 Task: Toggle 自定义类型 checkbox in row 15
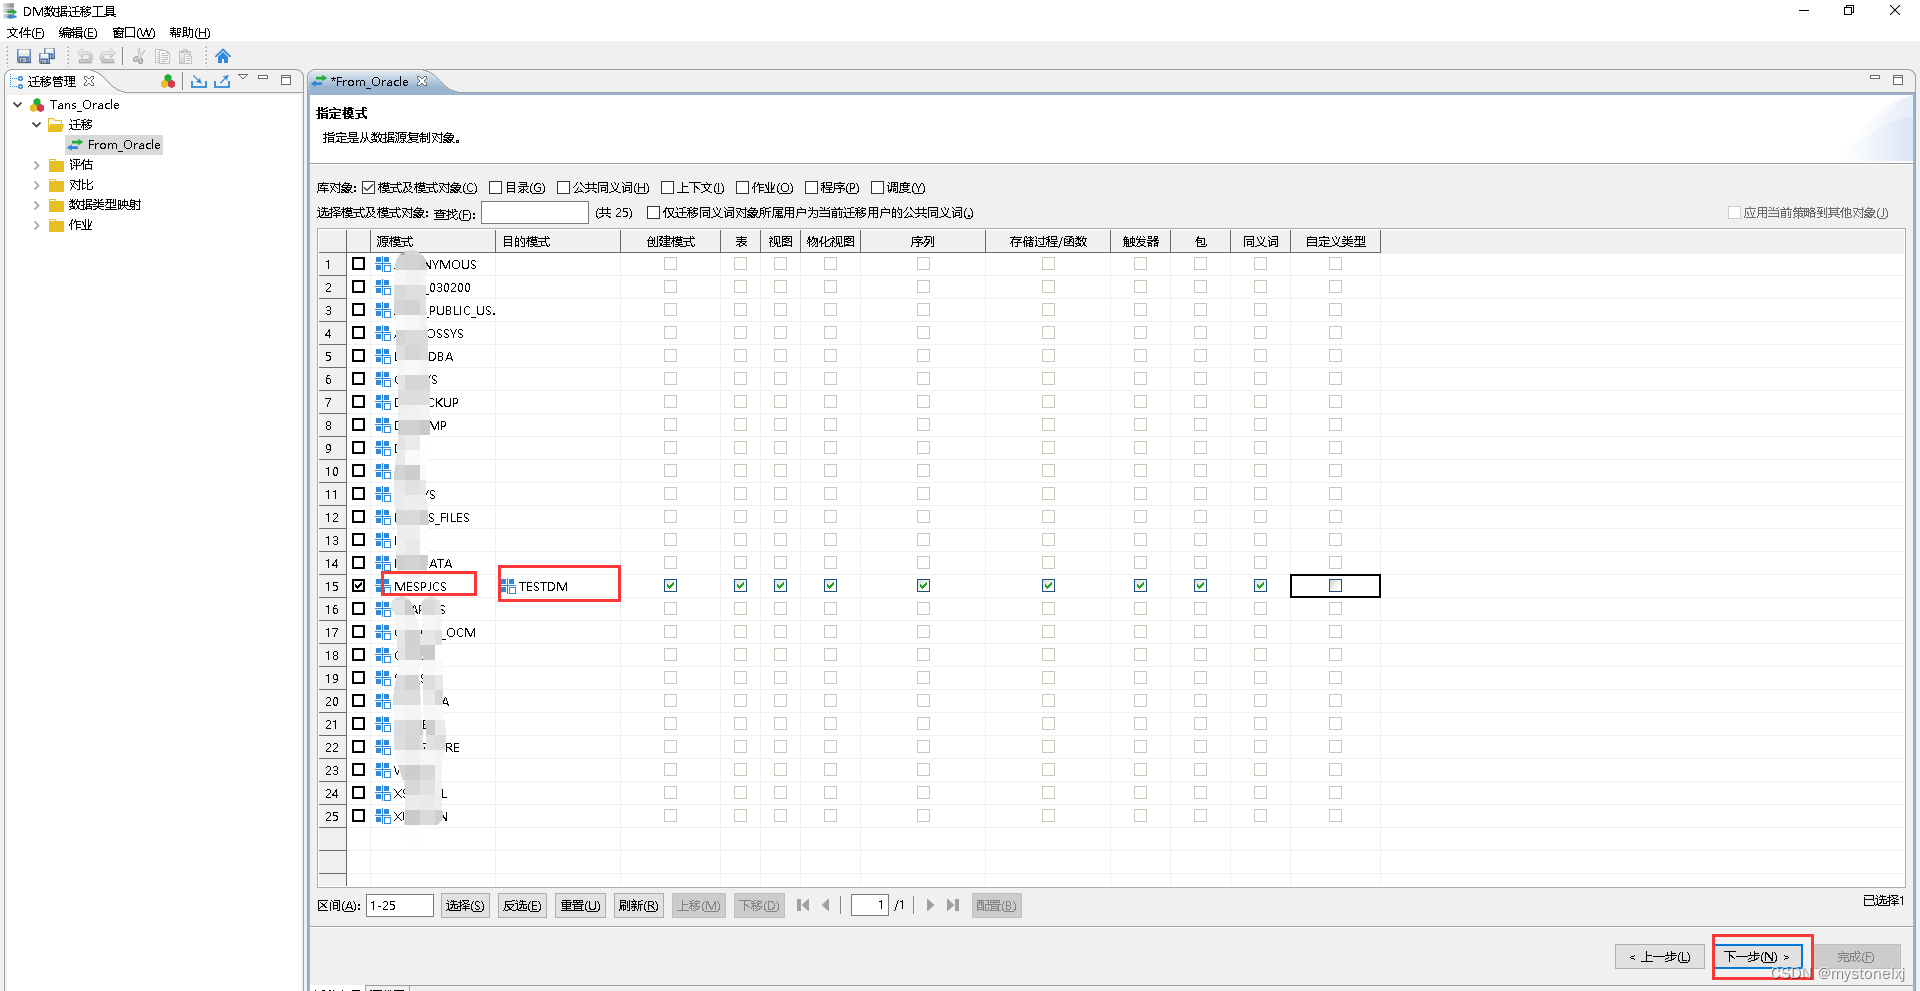tap(1336, 586)
